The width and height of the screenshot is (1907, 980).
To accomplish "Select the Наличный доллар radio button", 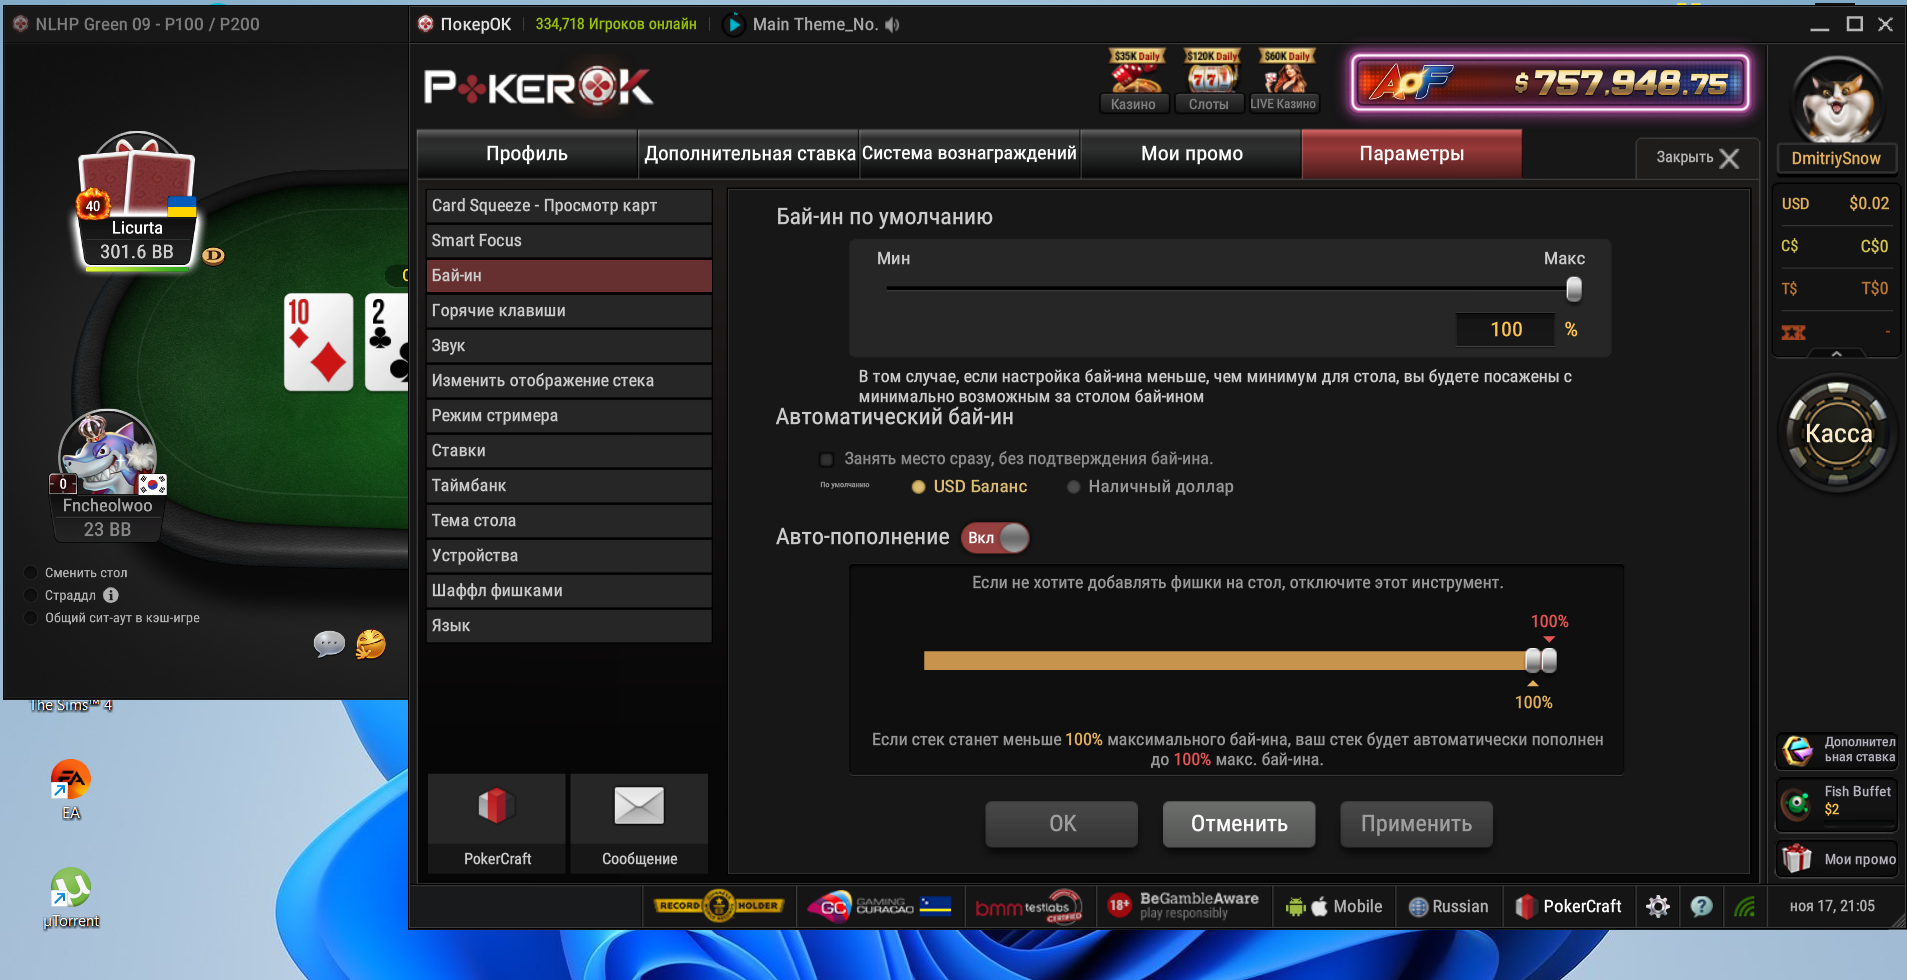I will pyautogui.click(x=1073, y=487).
